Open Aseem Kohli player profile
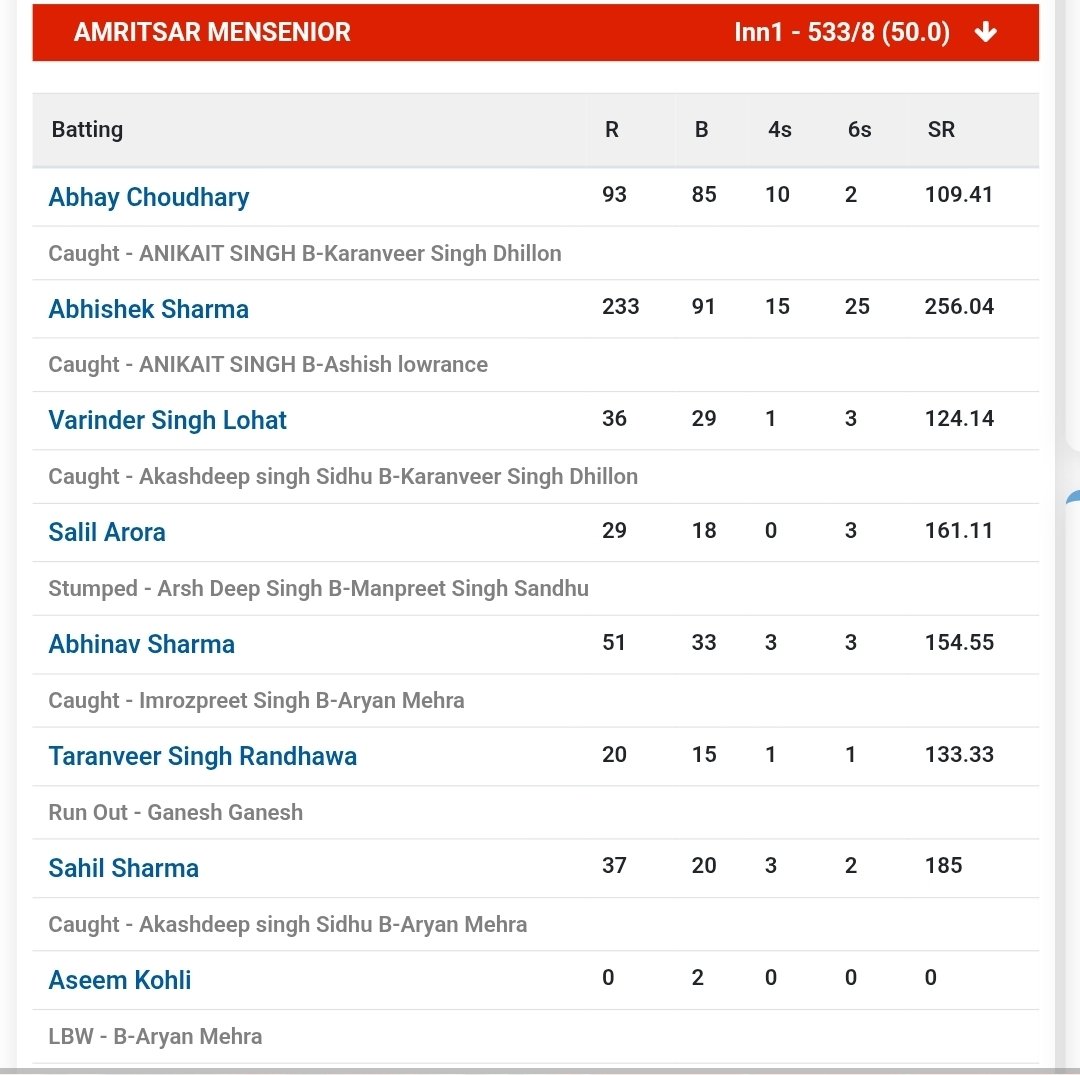 pos(120,980)
